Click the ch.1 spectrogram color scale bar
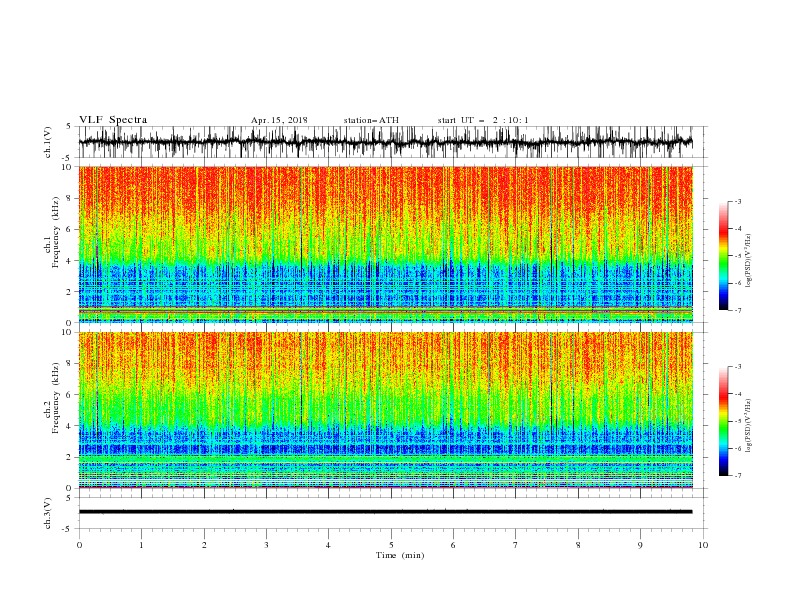The height and width of the screenshot is (612, 792). coord(723,256)
